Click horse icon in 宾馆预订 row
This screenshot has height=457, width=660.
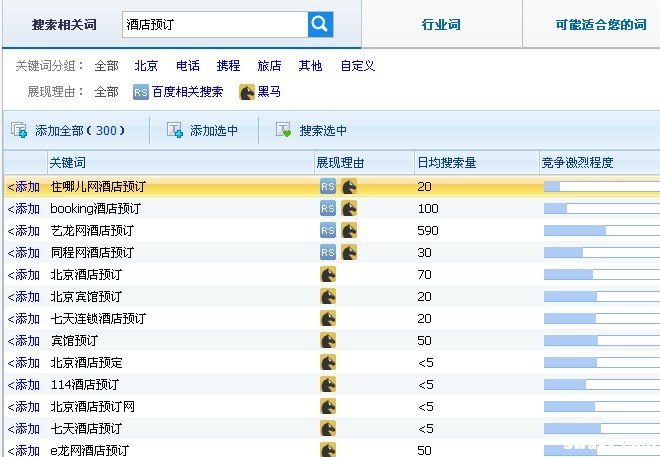328,340
